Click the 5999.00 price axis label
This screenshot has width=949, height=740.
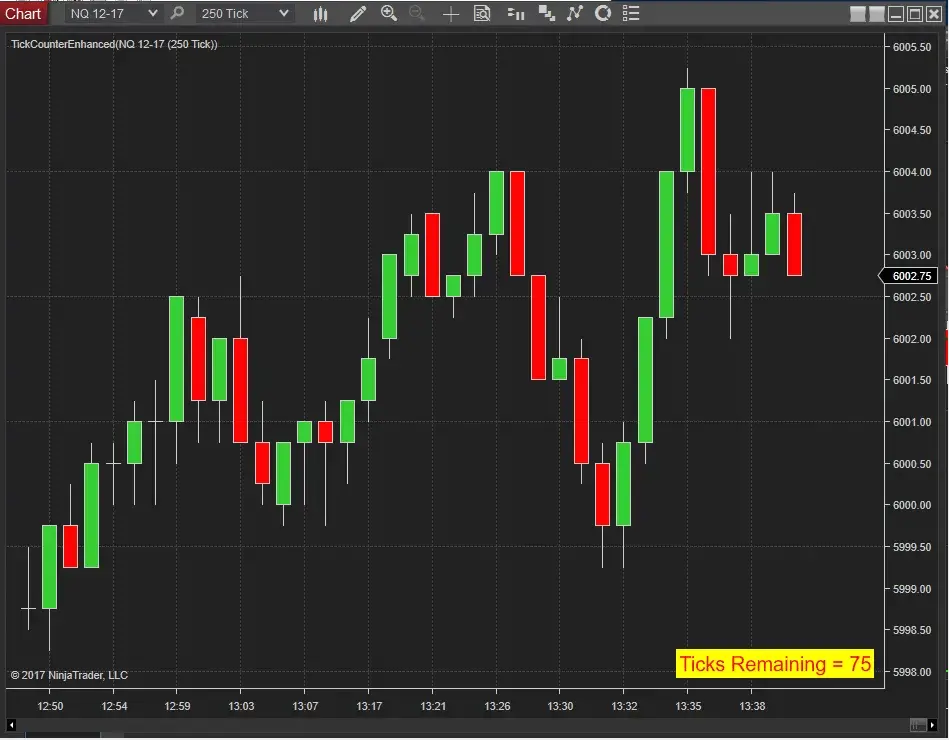912,589
